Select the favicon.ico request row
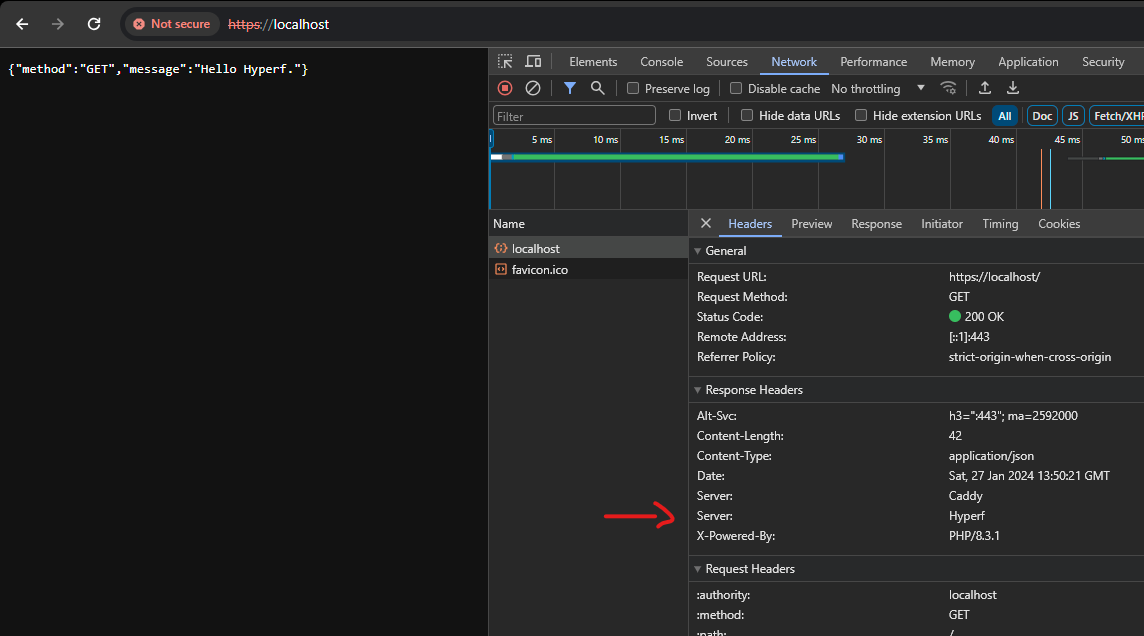 (x=588, y=270)
